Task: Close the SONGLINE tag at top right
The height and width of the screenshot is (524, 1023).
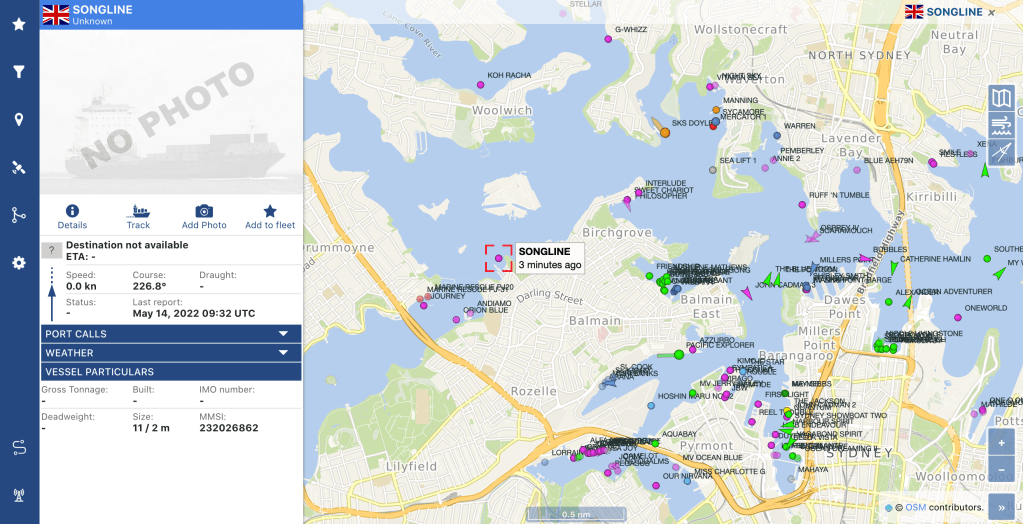Action: pos(992,13)
